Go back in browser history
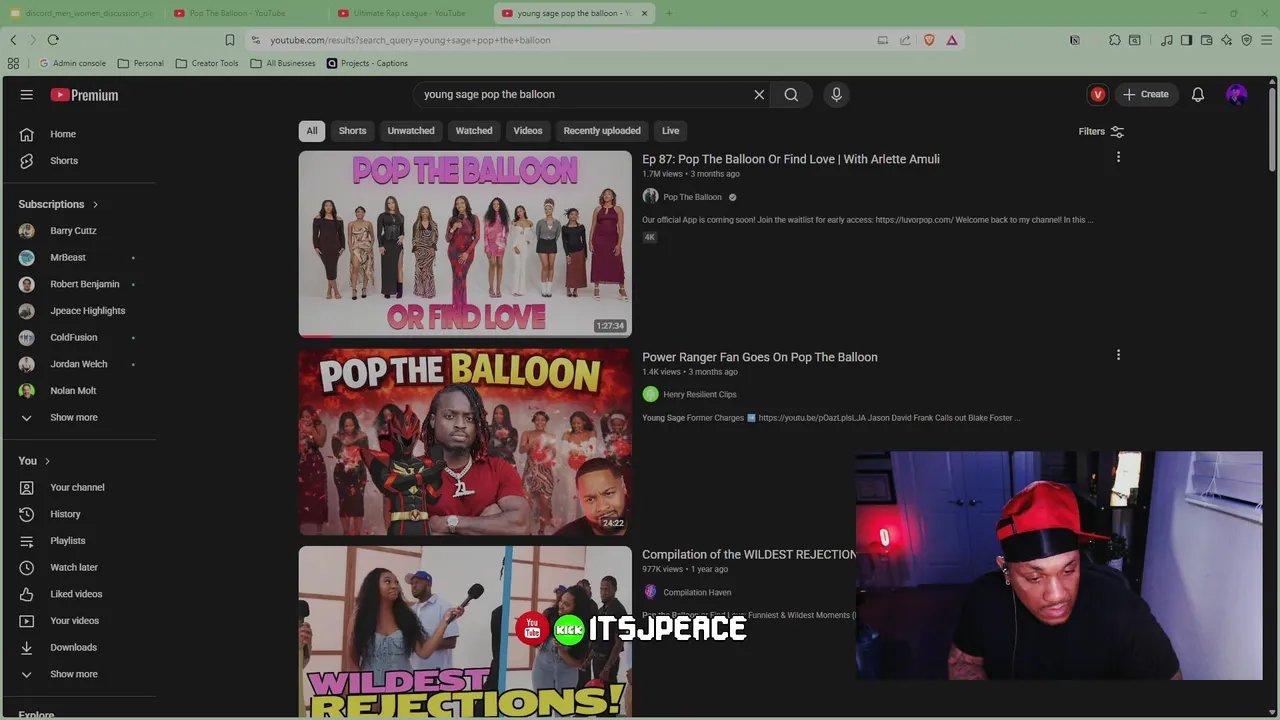Screen dimensions: 1280x720 13,40
